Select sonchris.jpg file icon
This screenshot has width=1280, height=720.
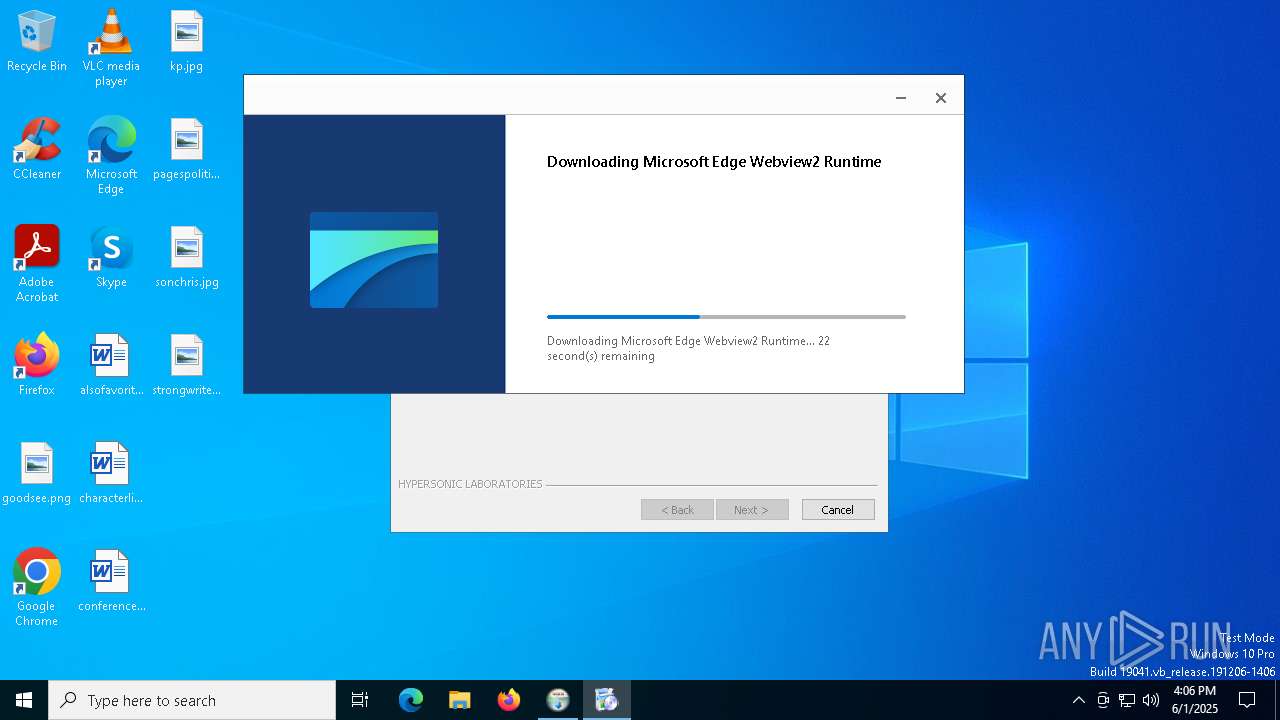point(186,258)
